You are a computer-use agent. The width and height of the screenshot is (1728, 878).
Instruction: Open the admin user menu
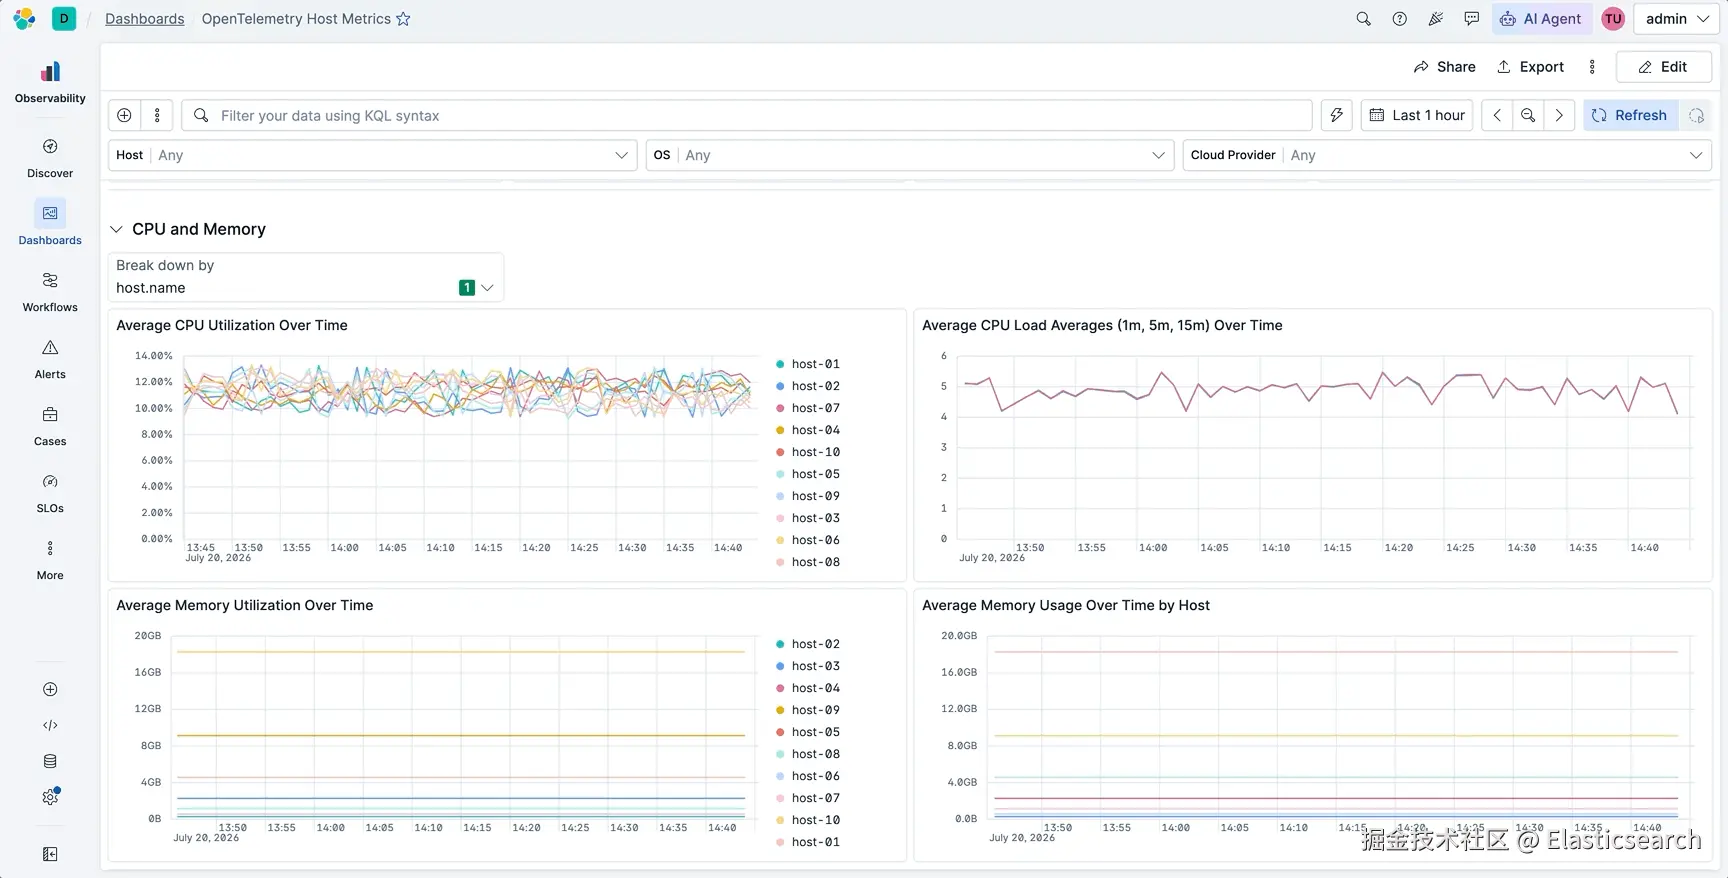(x=1676, y=19)
